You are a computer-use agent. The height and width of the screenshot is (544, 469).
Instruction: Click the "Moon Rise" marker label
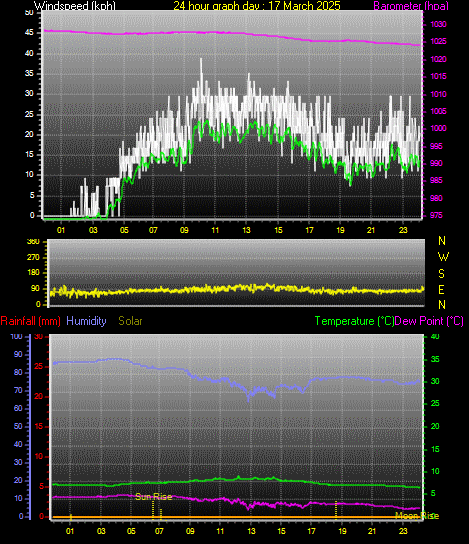417,516
